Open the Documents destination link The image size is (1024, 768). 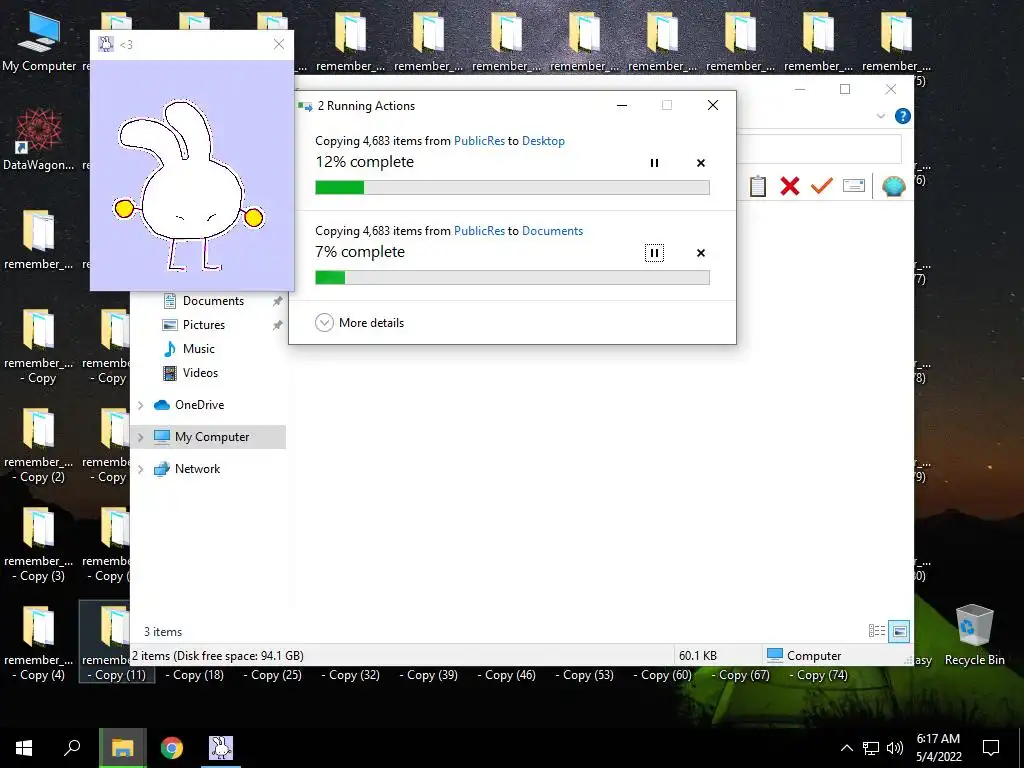pyautogui.click(x=552, y=231)
